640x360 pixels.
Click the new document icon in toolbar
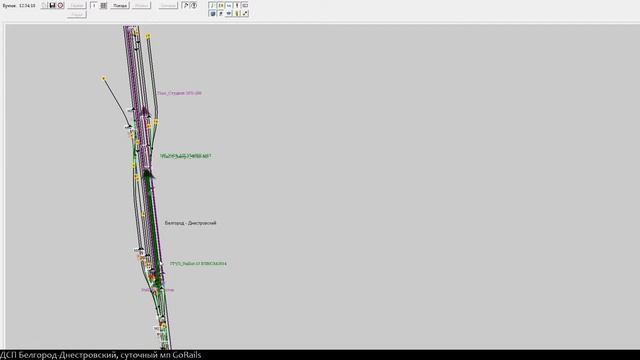[44, 5]
